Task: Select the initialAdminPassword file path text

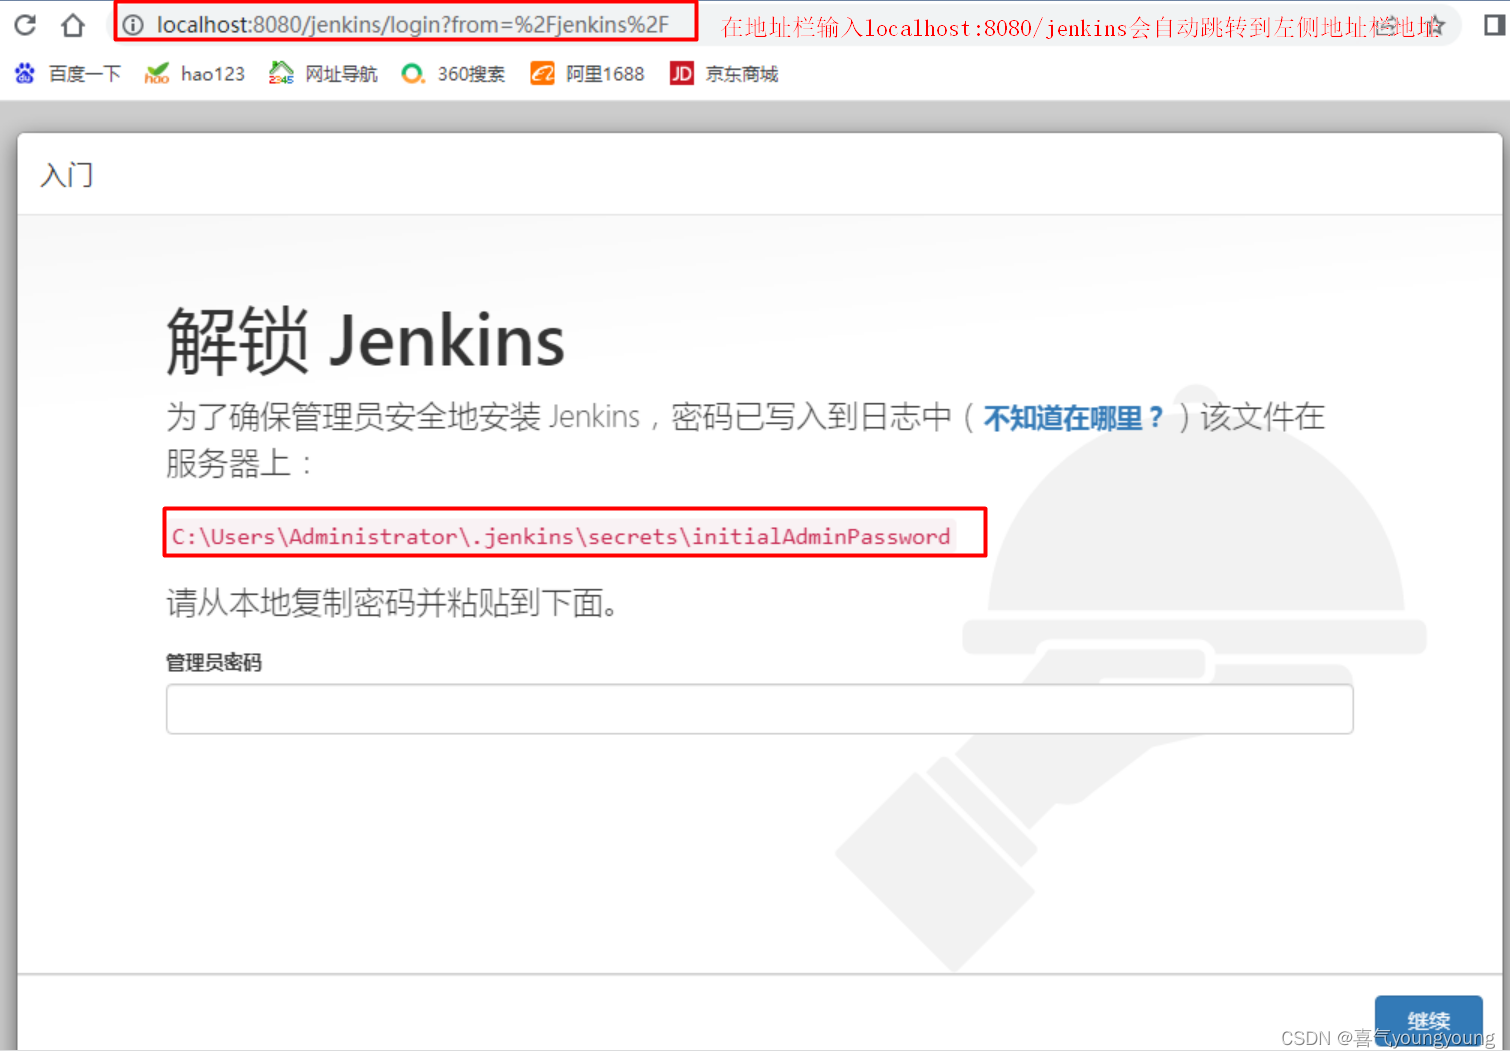Action: click(560, 536)
